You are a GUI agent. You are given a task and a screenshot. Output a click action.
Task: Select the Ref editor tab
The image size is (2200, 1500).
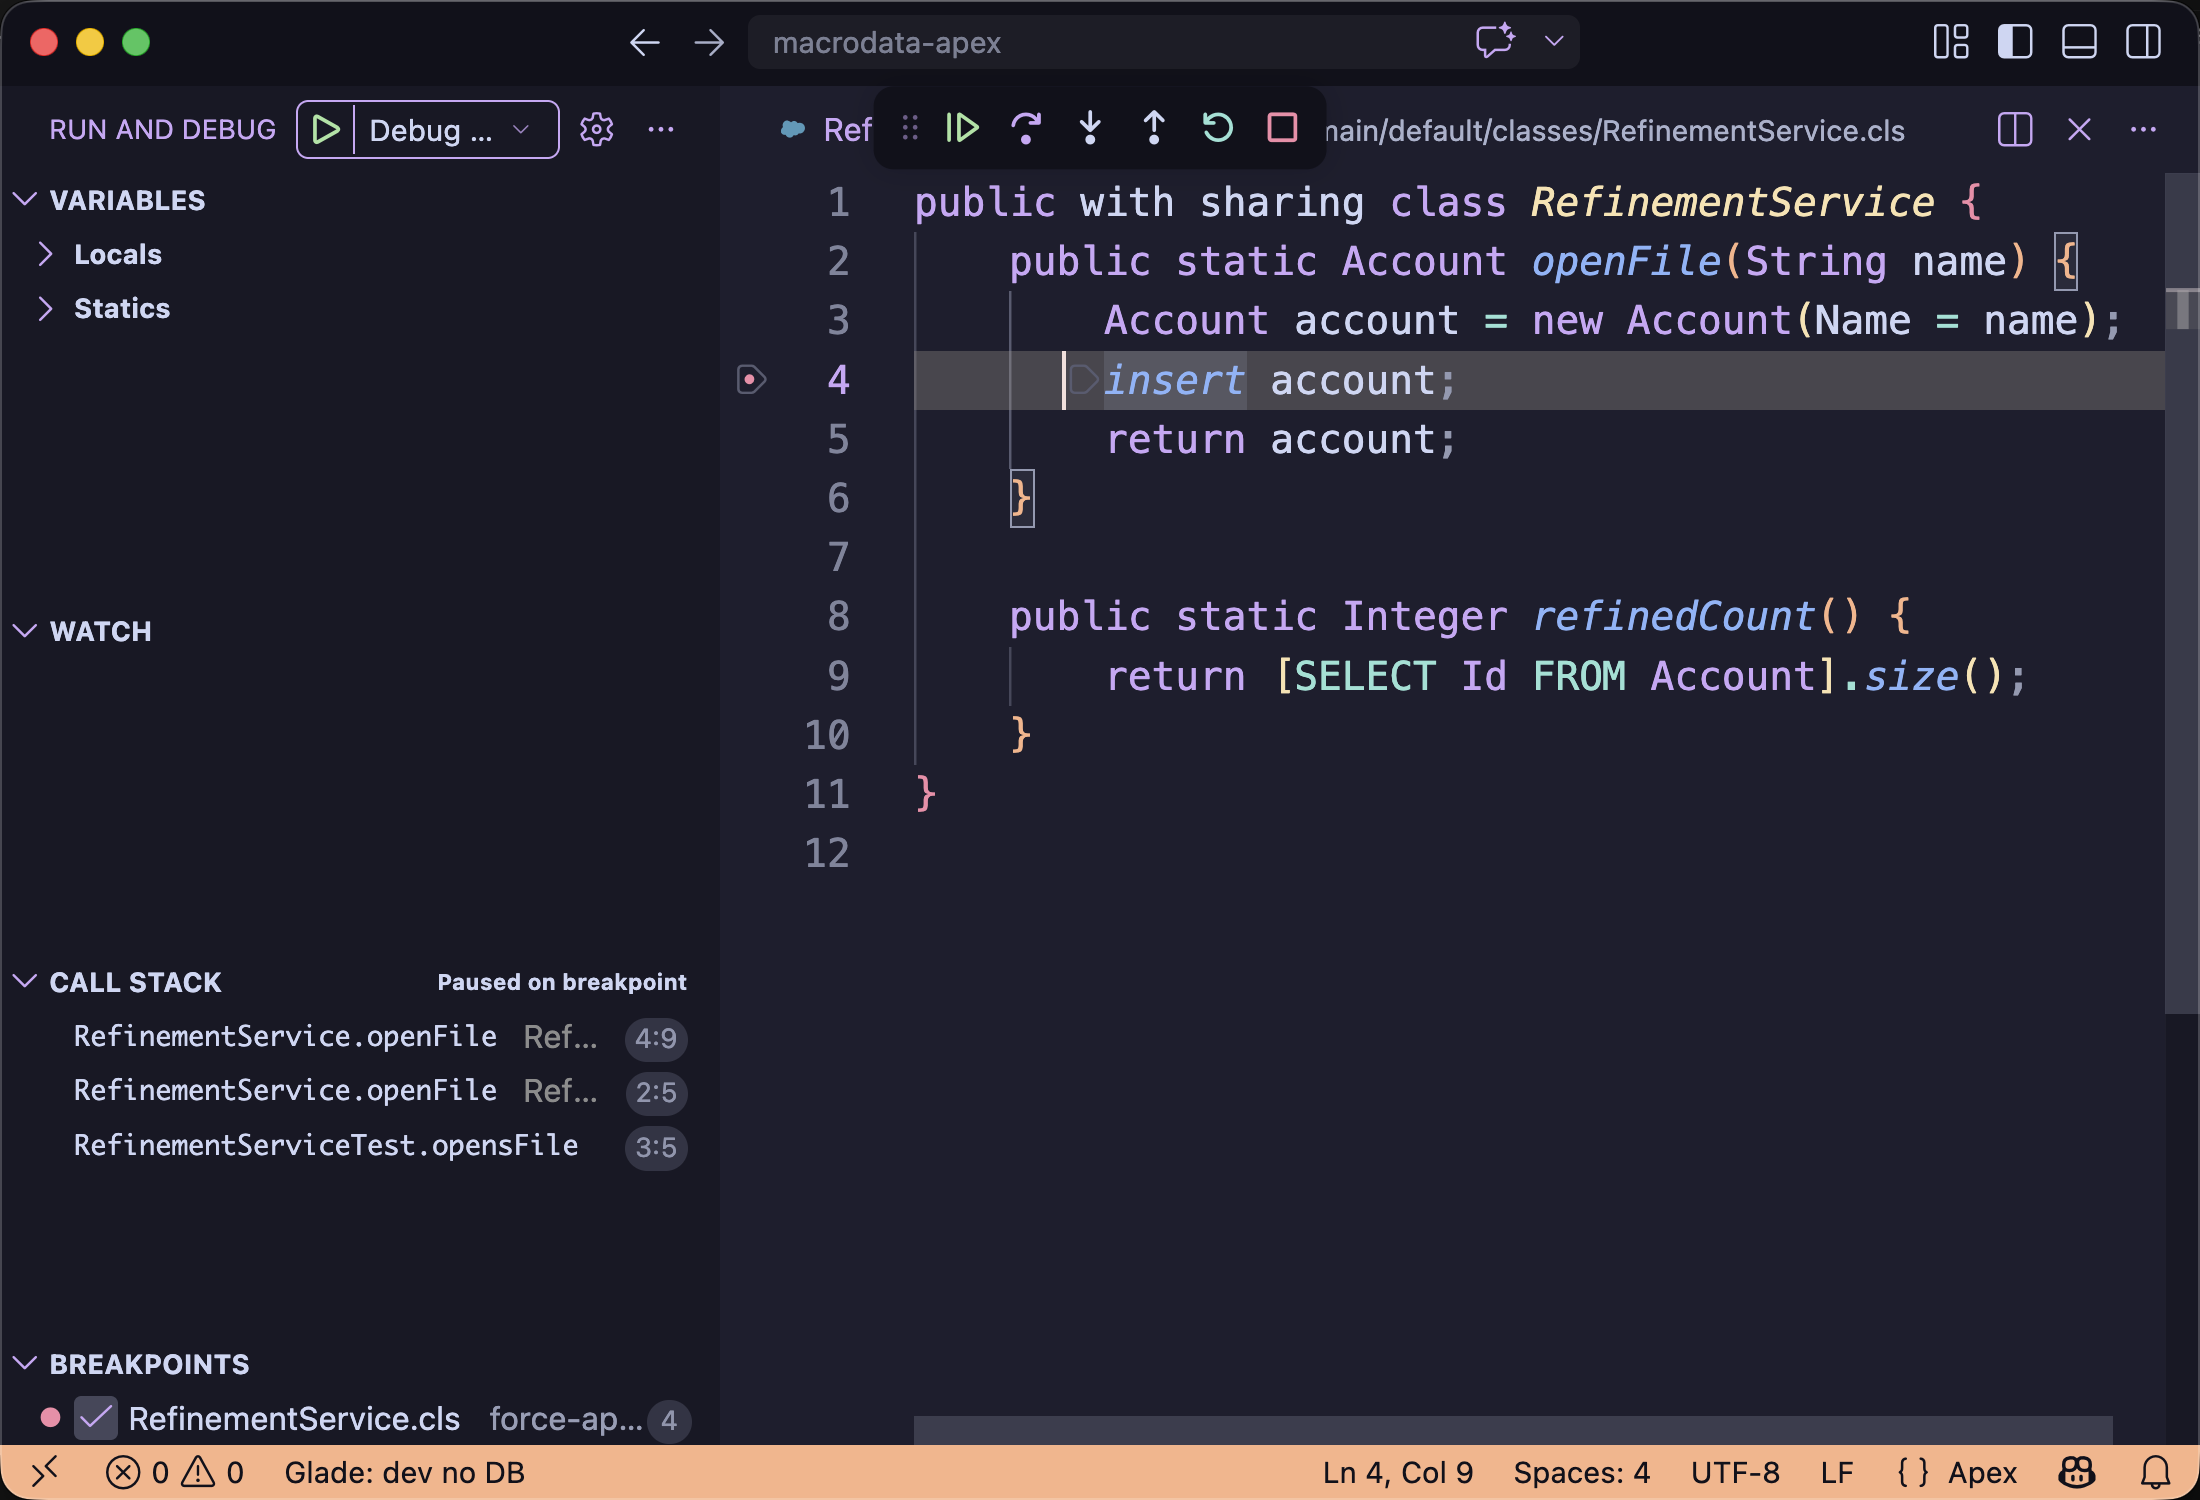pos(826,130)
